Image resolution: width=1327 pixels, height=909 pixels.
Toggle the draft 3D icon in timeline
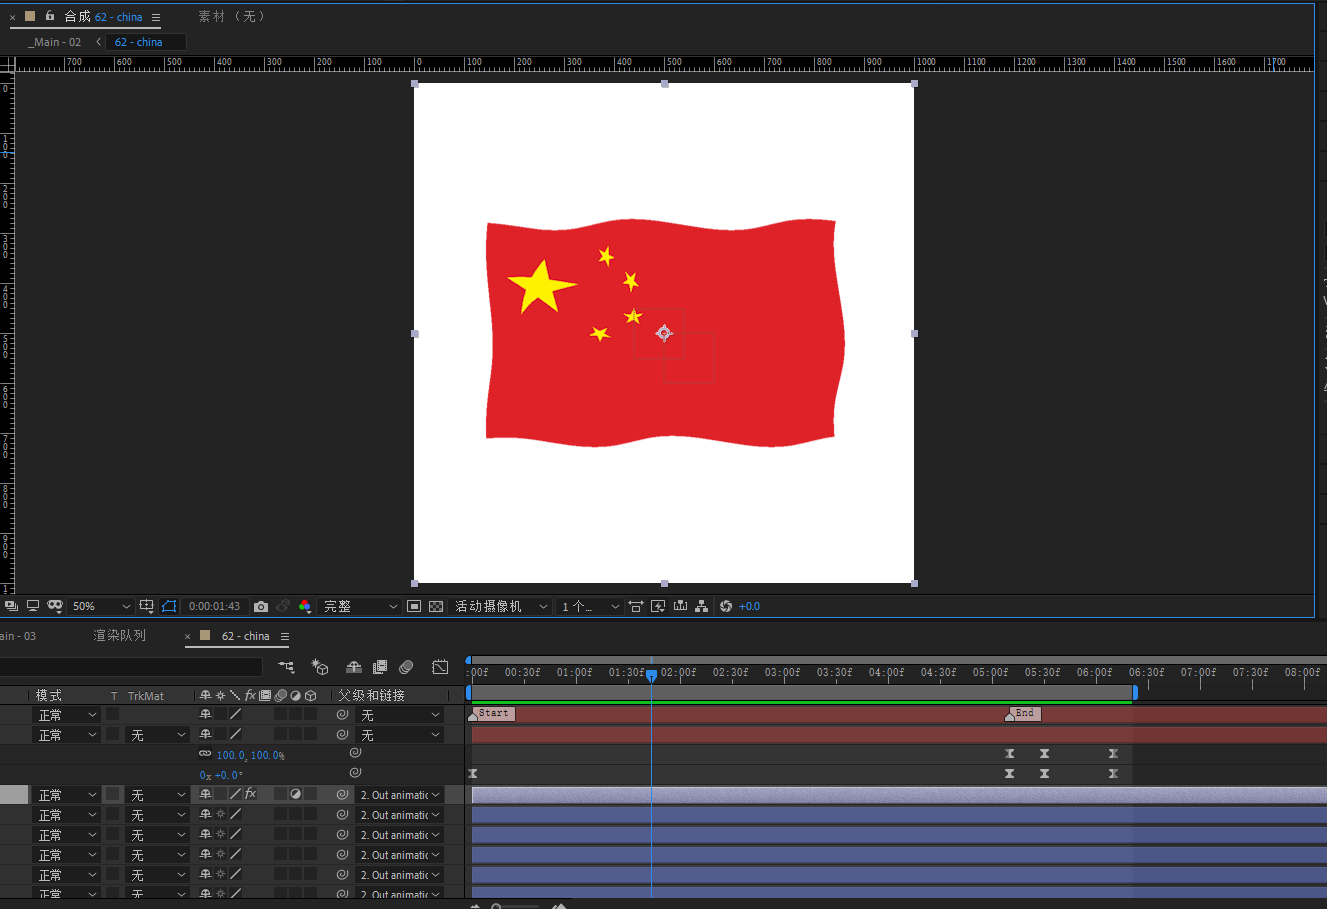pyautogui.click(x=320, y=667)
